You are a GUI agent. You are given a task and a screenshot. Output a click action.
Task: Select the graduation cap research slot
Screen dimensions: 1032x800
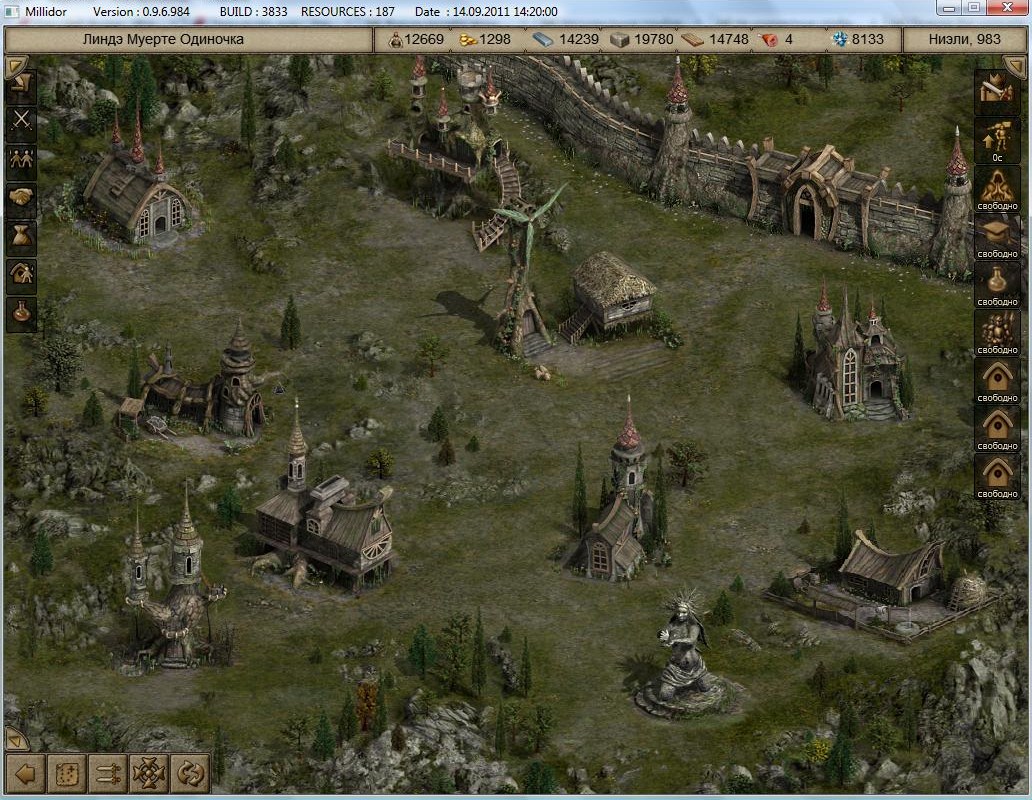click(x=996, y=236)
